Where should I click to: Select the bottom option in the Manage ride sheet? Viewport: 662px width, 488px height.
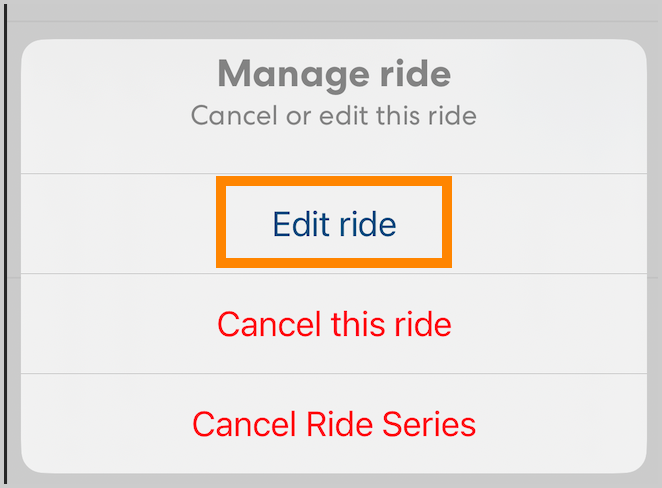(334, 424)
